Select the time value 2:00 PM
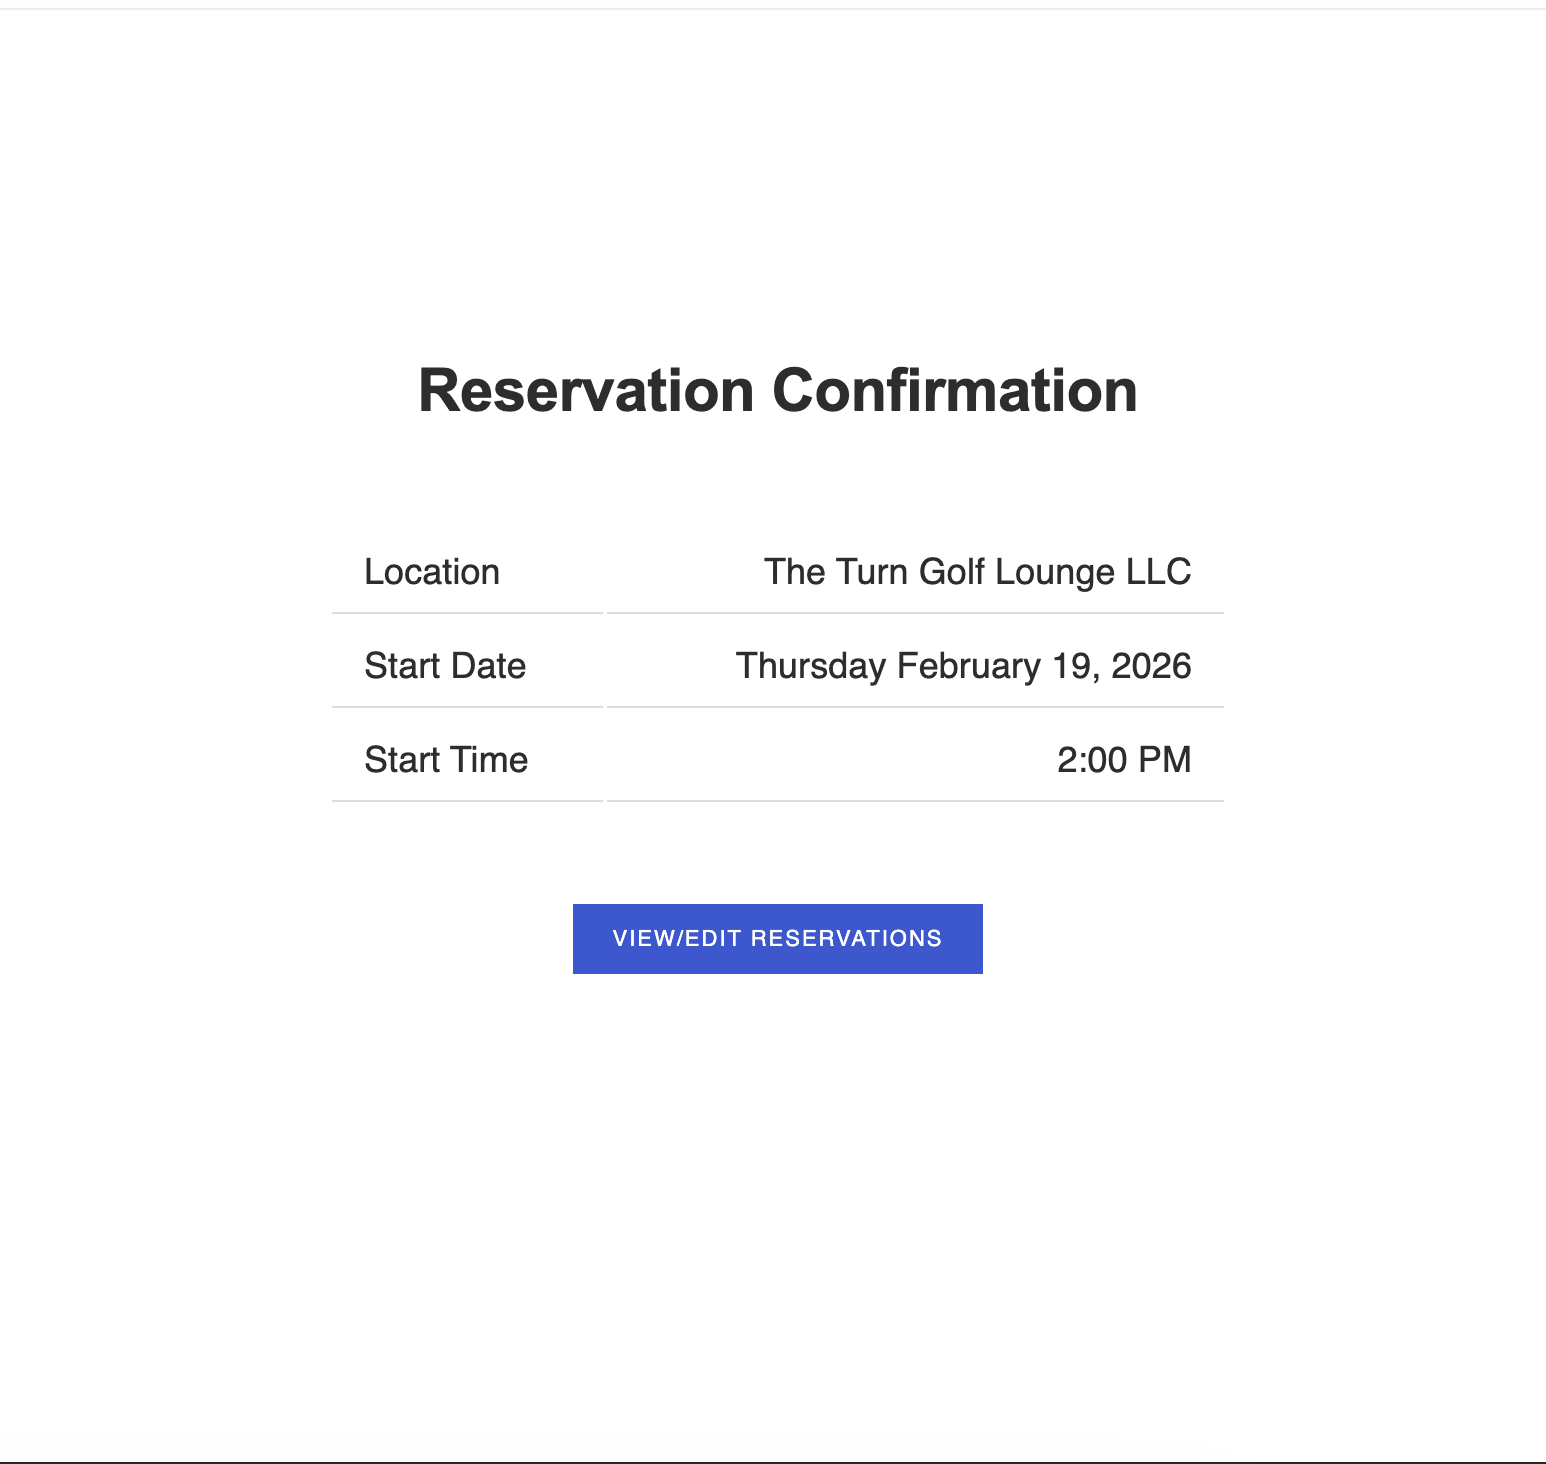1546x1464 pixels. [1124, 759]
